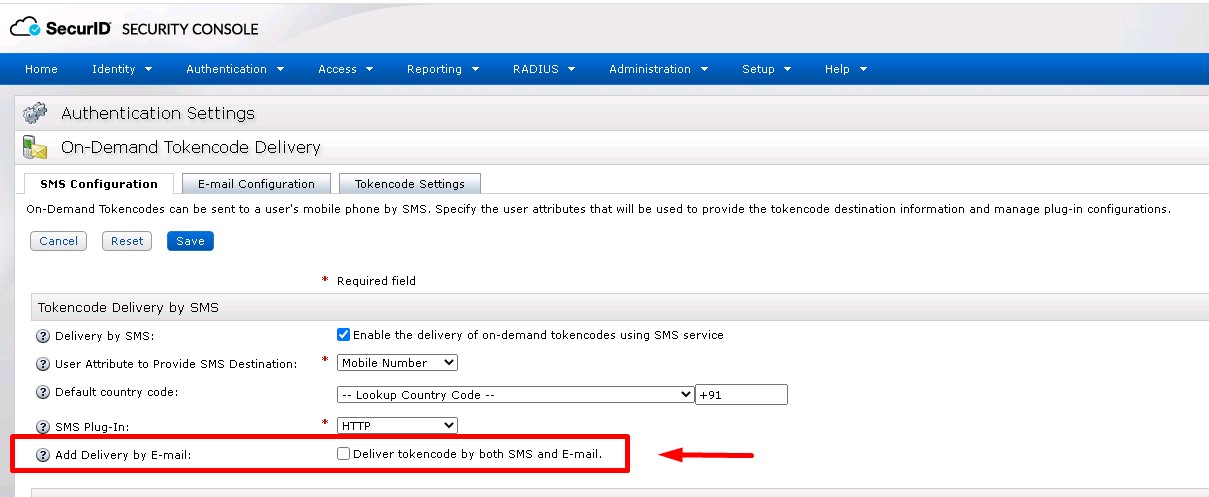Switch to the Tokencode Settings tab
1209x497 pixels.
click(409, 184)
